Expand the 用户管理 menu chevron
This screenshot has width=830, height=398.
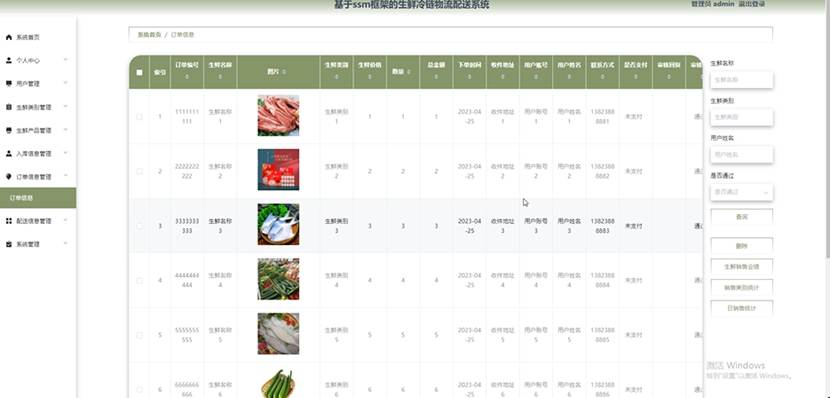pyautogui.click(x=66, y=83)
